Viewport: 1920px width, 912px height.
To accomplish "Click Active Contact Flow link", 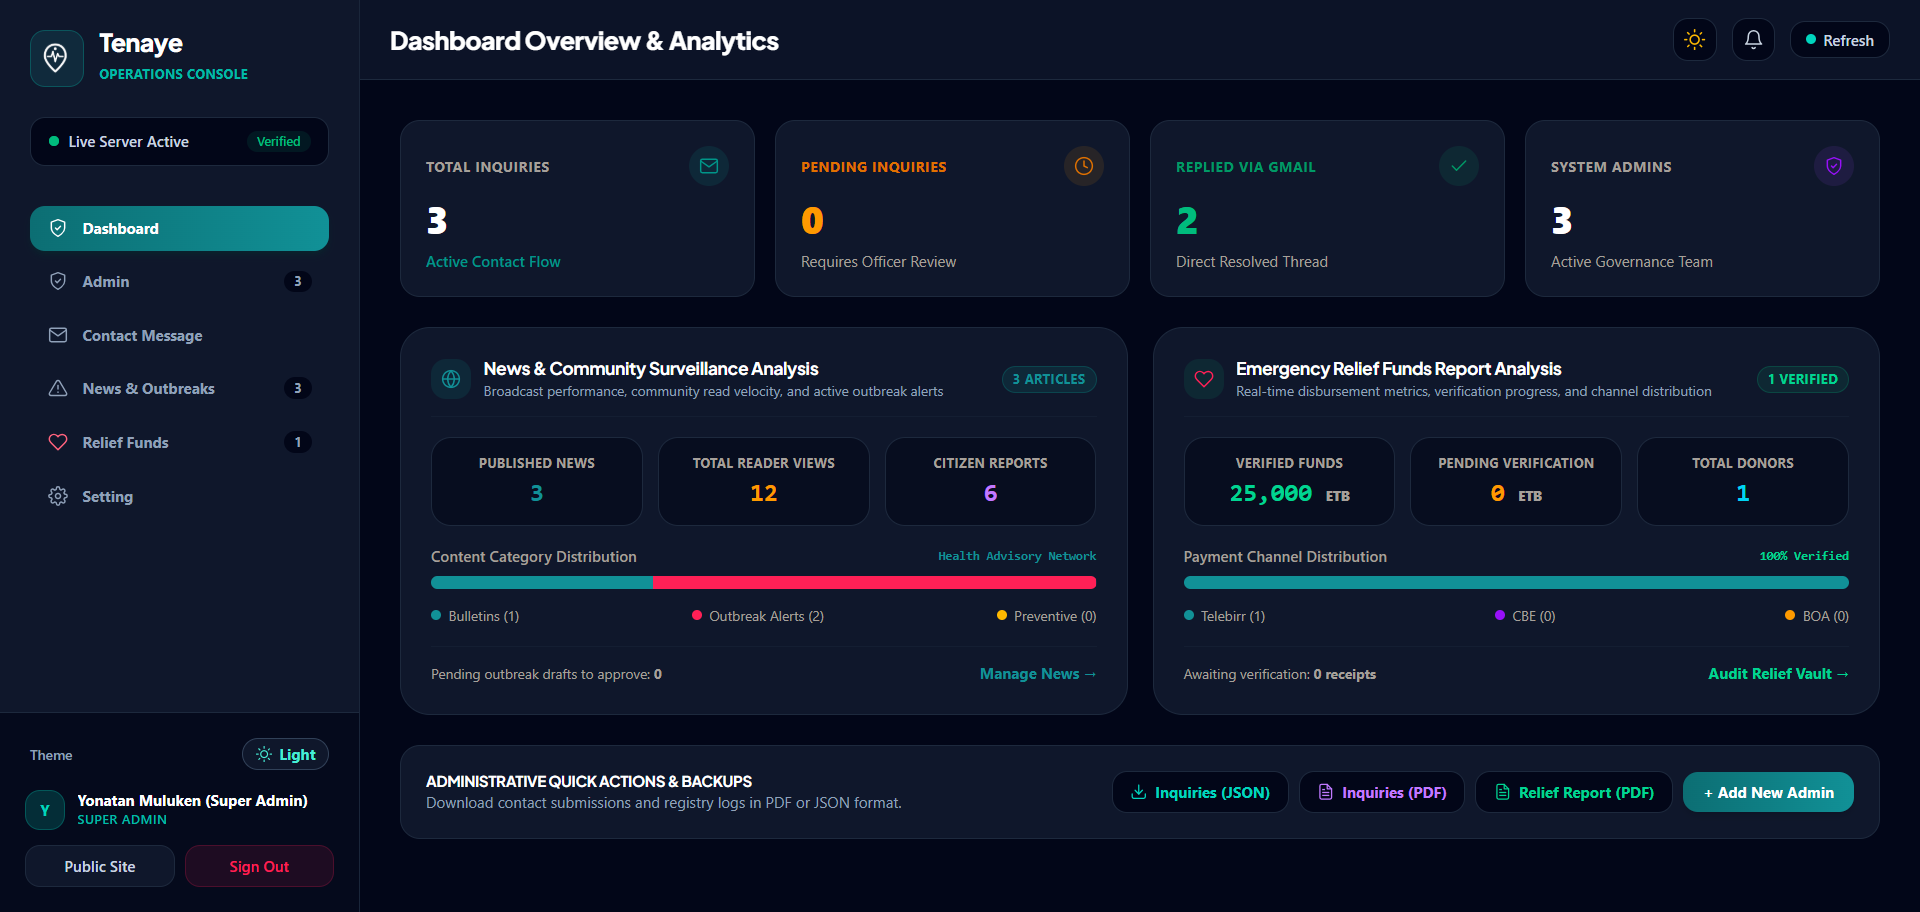I will click(493, 262).
